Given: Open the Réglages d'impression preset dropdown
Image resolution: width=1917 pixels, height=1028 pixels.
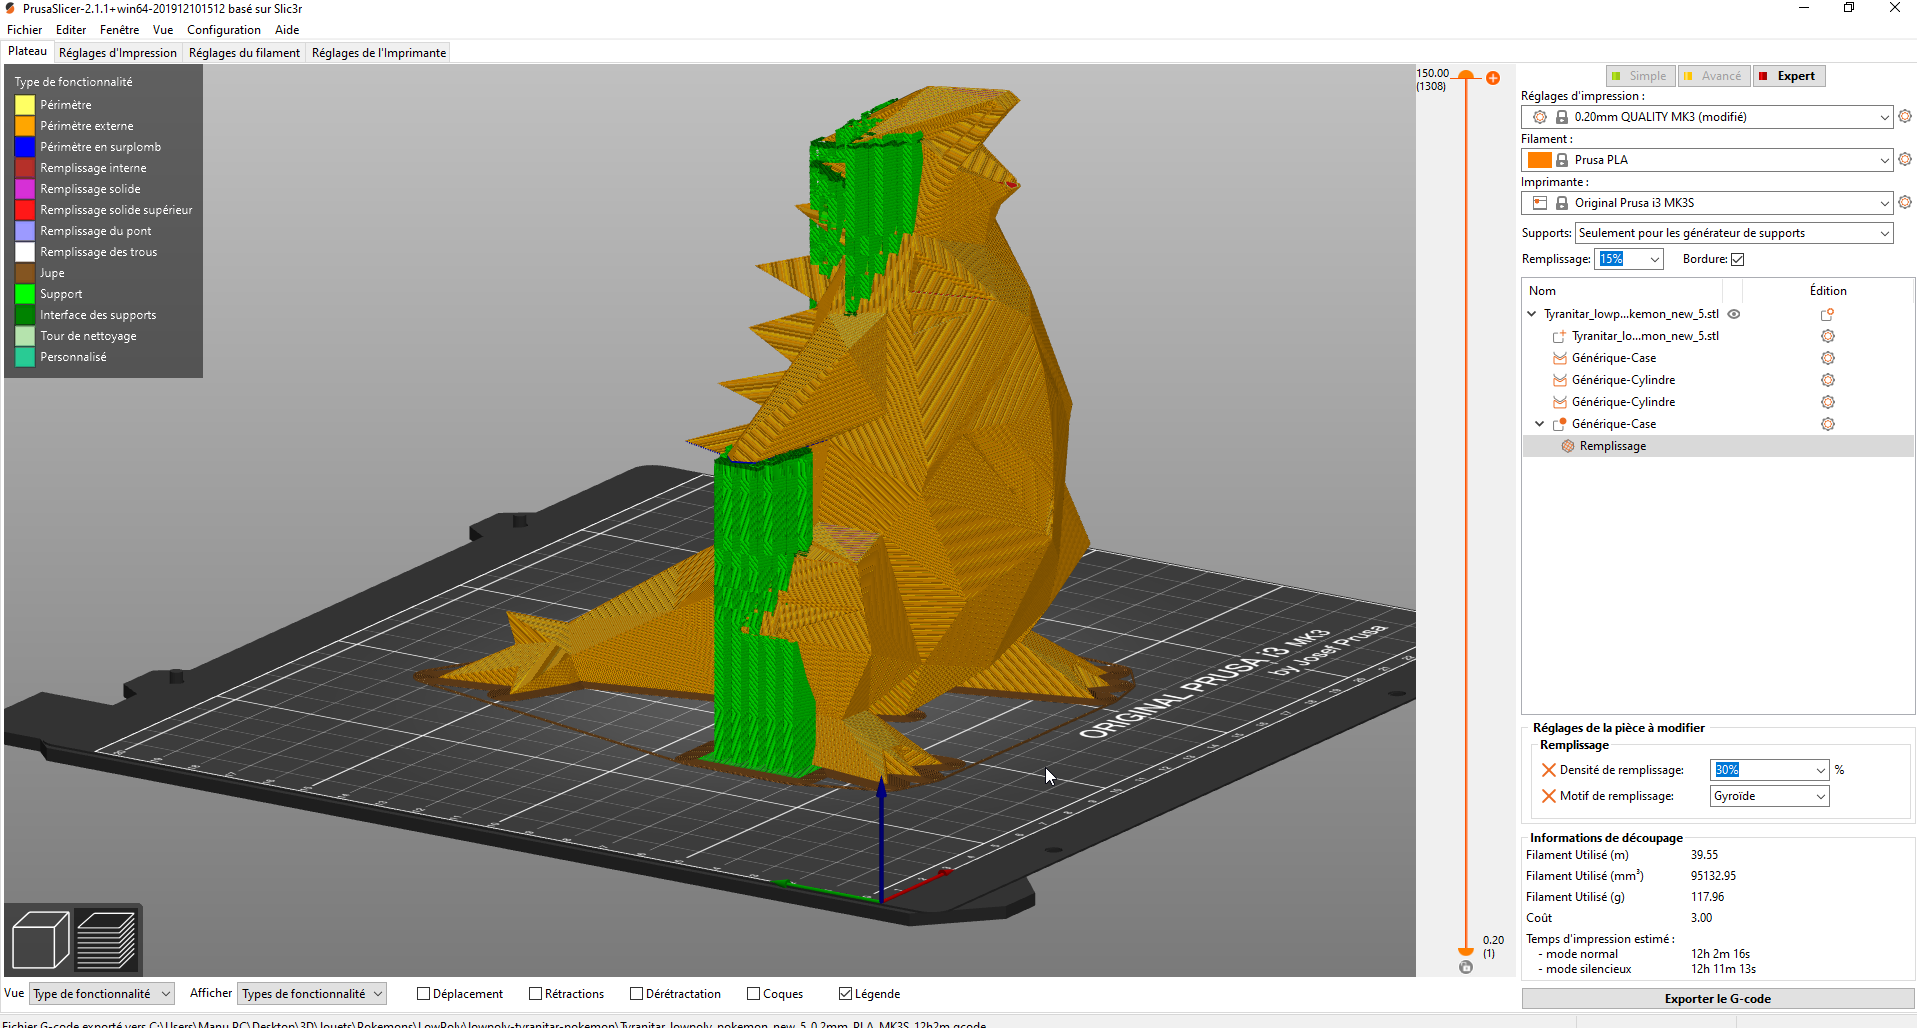Looking at the screenshot, I should [x=1884, y=117].
